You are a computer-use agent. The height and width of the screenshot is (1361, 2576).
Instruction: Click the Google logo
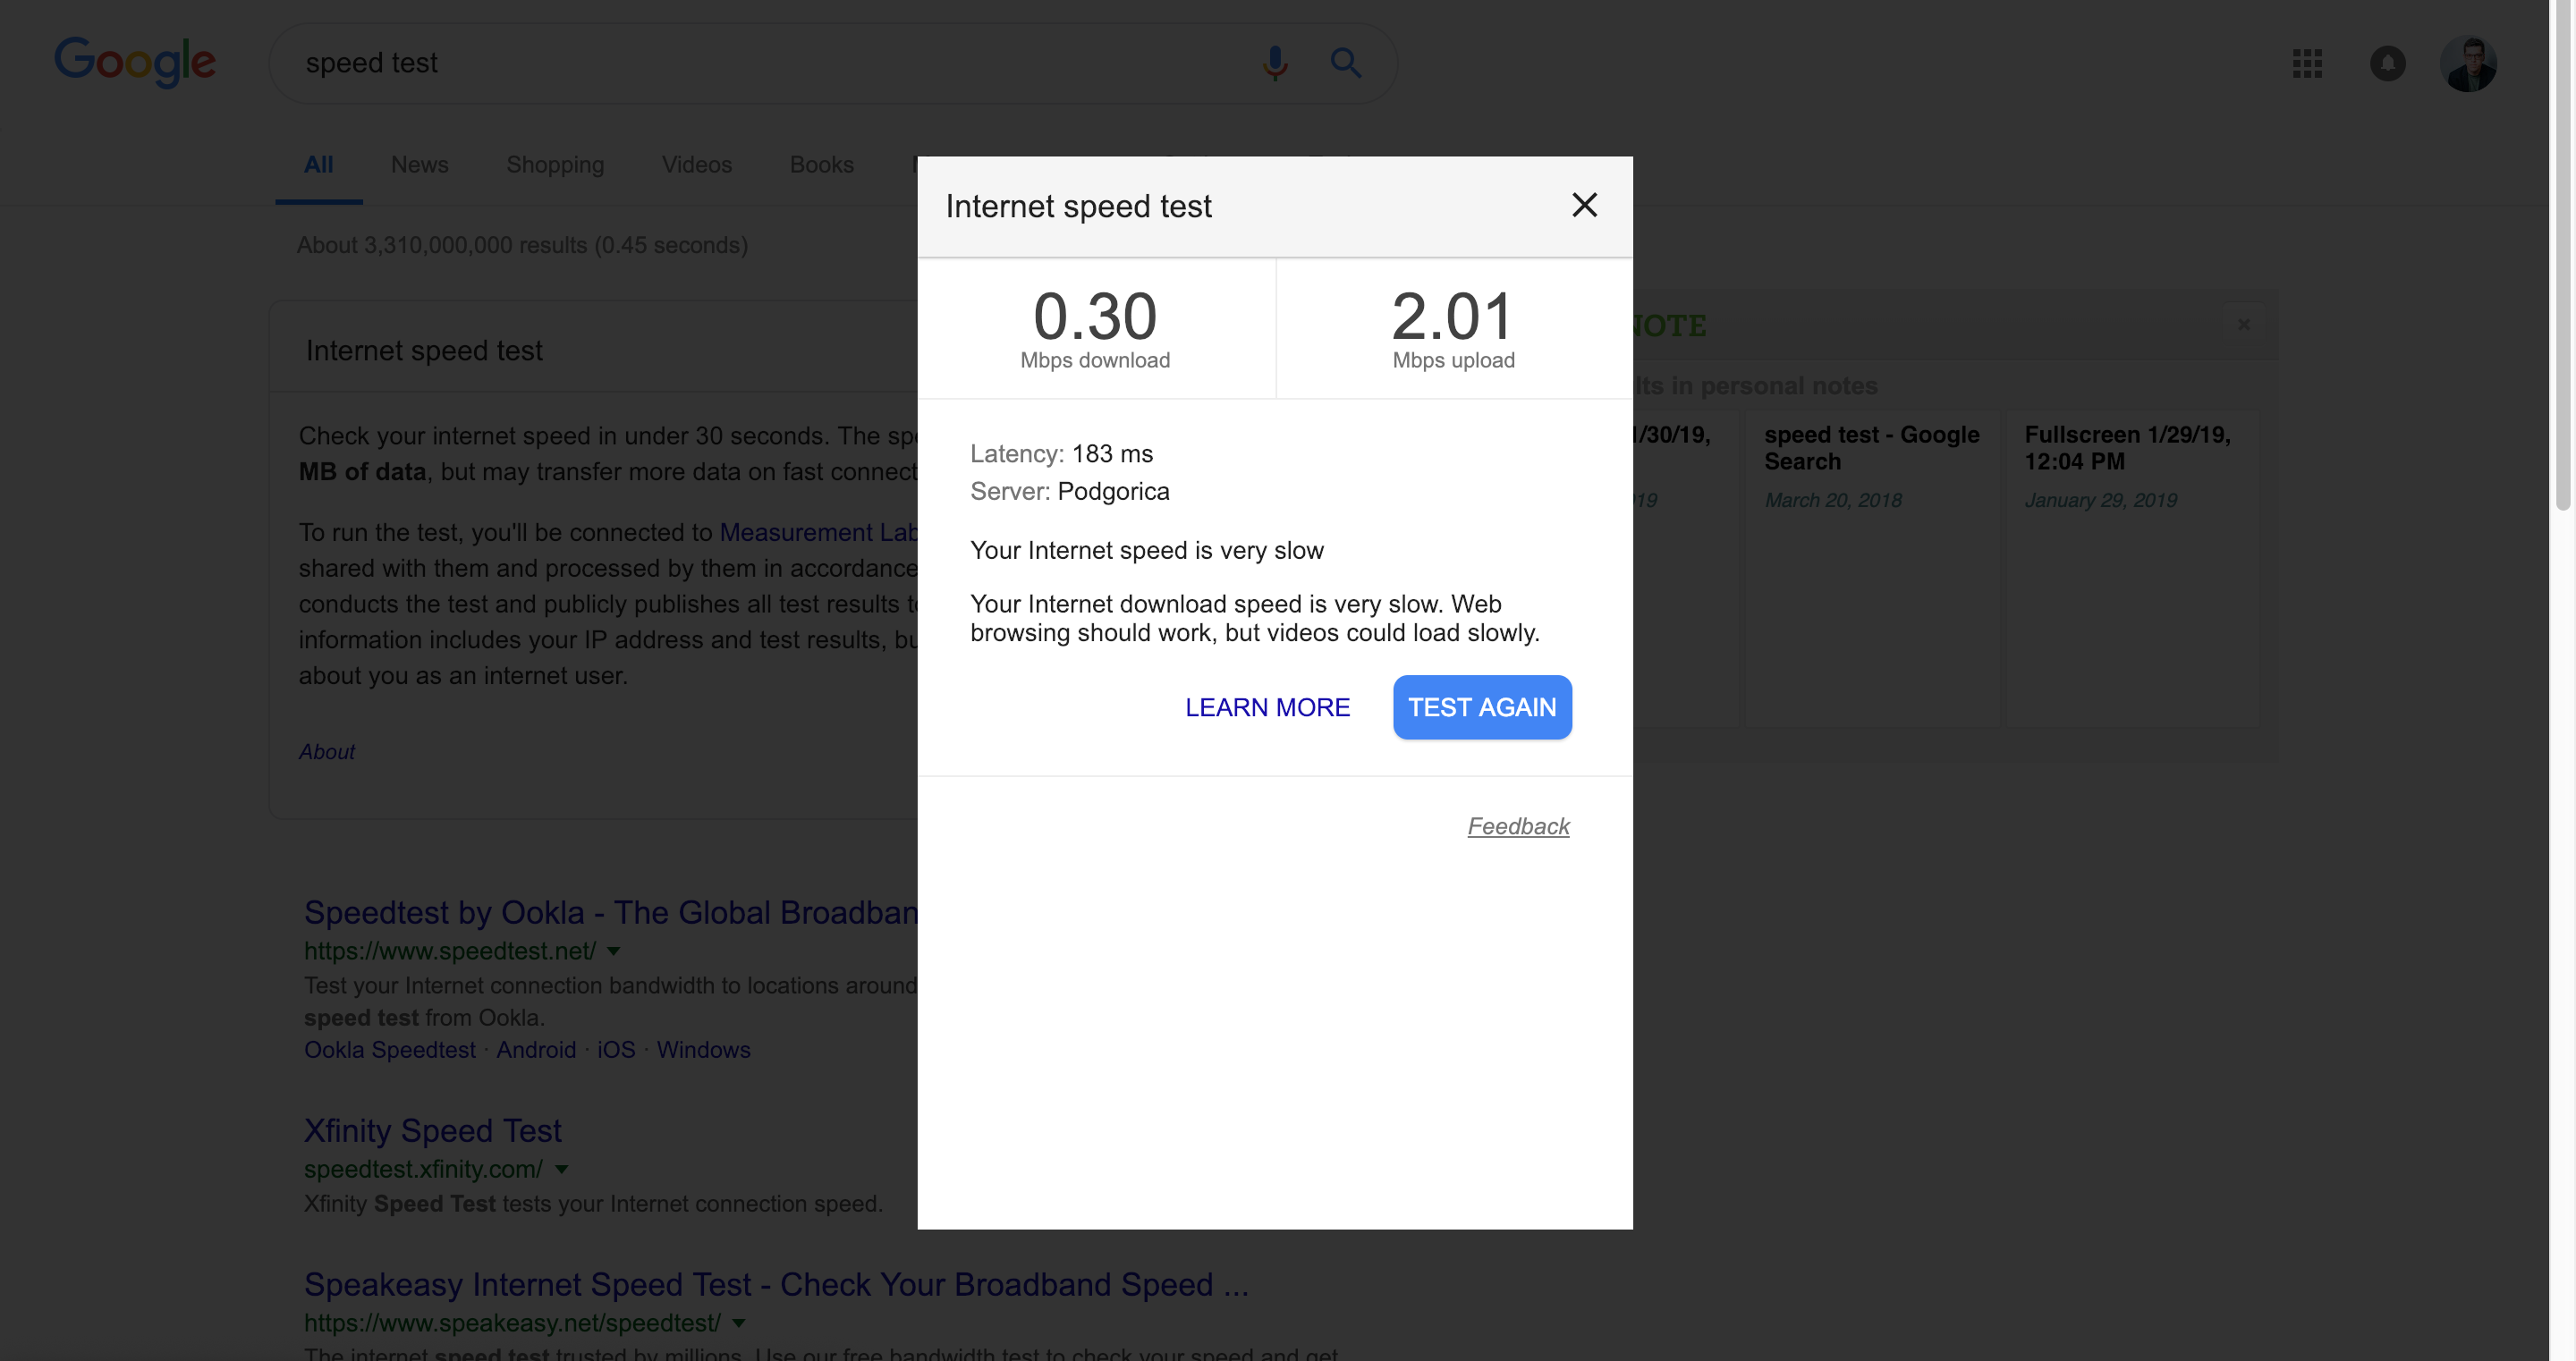(134, 62)
